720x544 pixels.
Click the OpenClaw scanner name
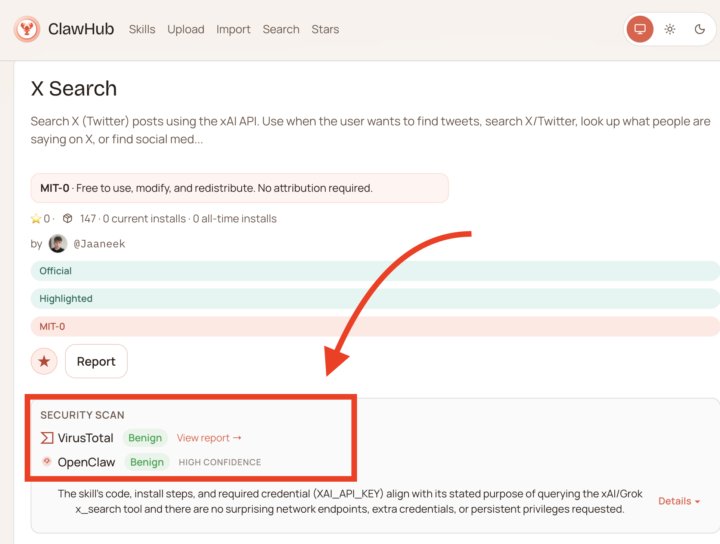(86, 462)
